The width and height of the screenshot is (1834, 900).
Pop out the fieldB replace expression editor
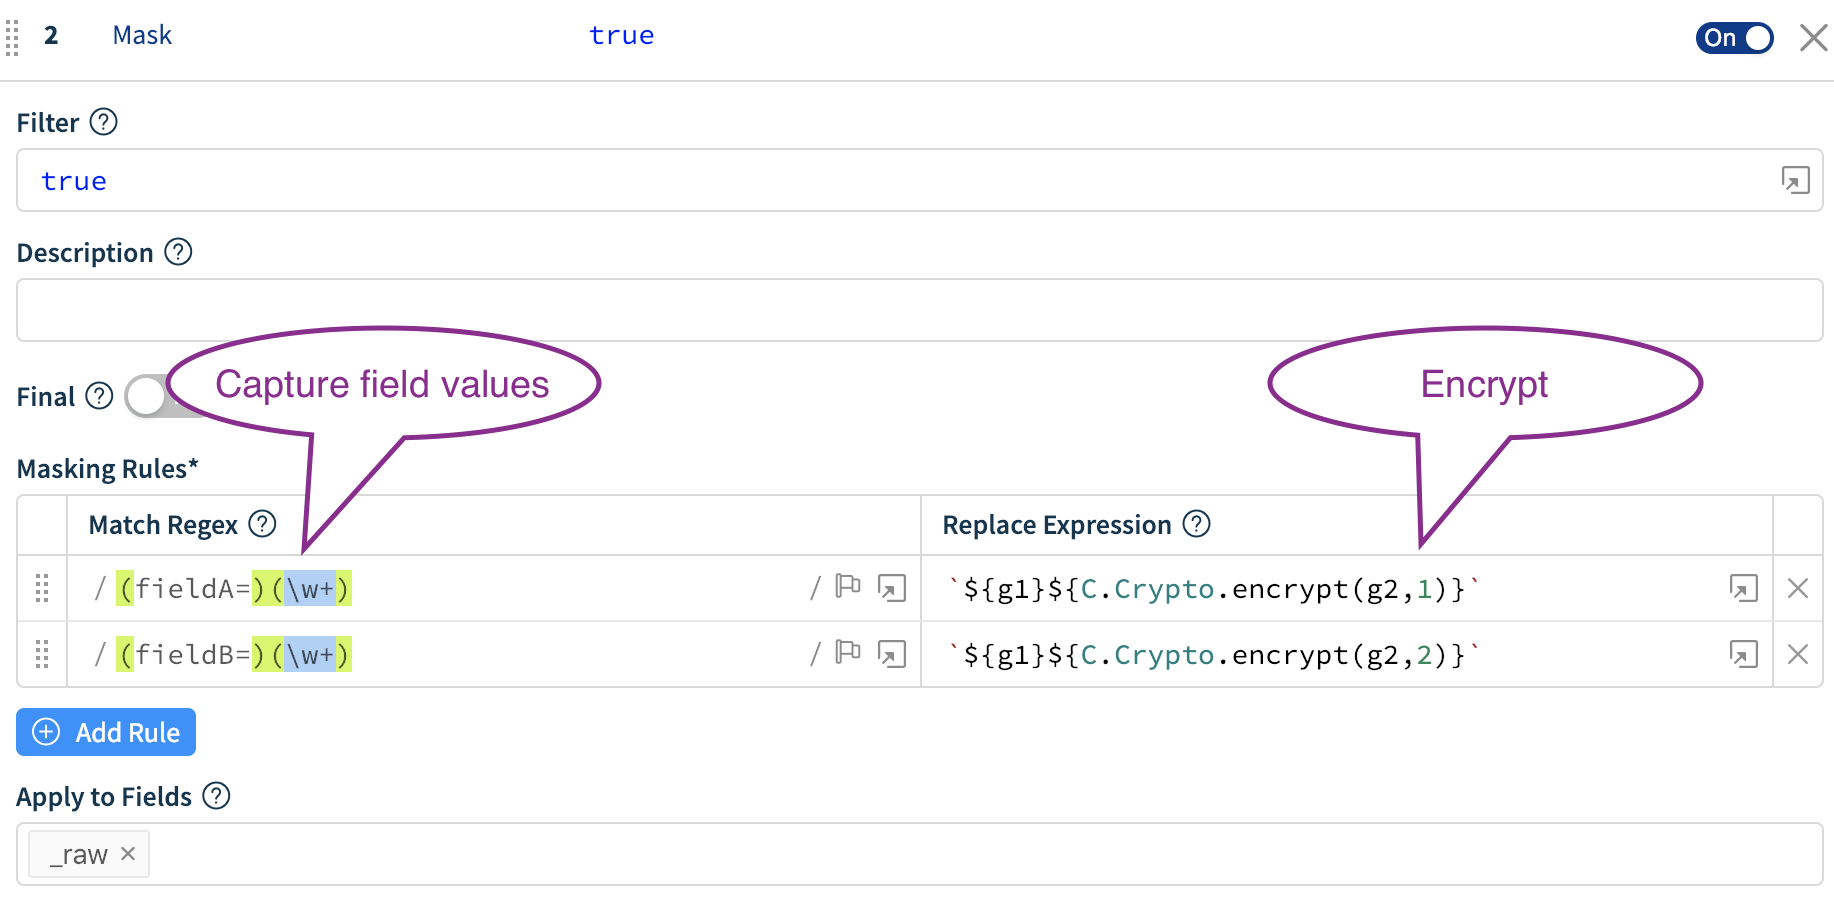pyautogui.click(x=1745, y=655)
